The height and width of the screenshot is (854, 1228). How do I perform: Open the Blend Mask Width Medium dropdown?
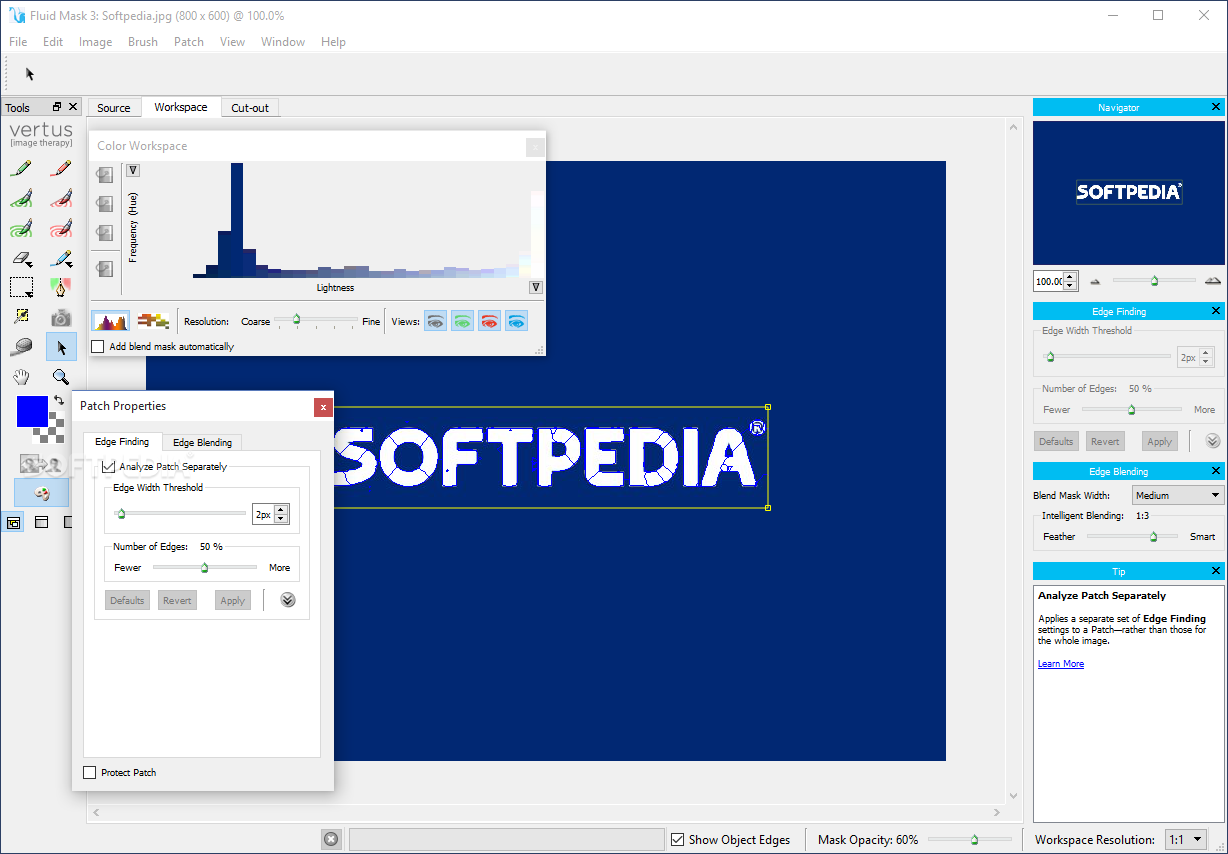pos(1178,495)
